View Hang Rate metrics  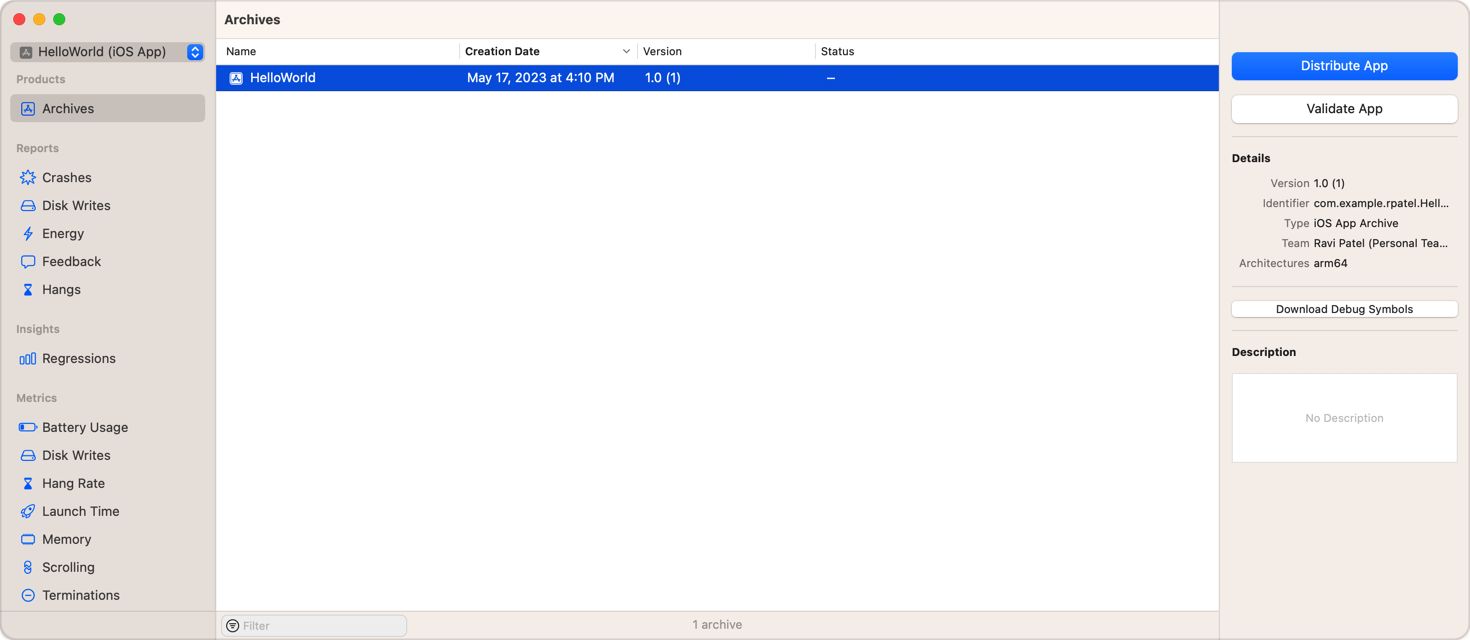pyautogui.click(x=108, y=483)
